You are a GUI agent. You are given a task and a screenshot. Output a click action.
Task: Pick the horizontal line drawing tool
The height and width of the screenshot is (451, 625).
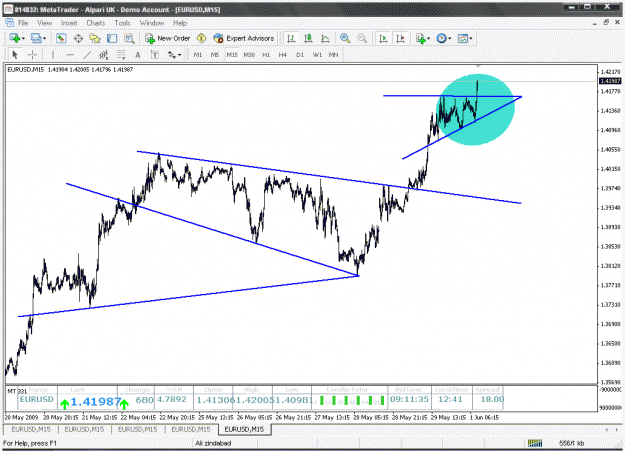click(x=70, y=55)
